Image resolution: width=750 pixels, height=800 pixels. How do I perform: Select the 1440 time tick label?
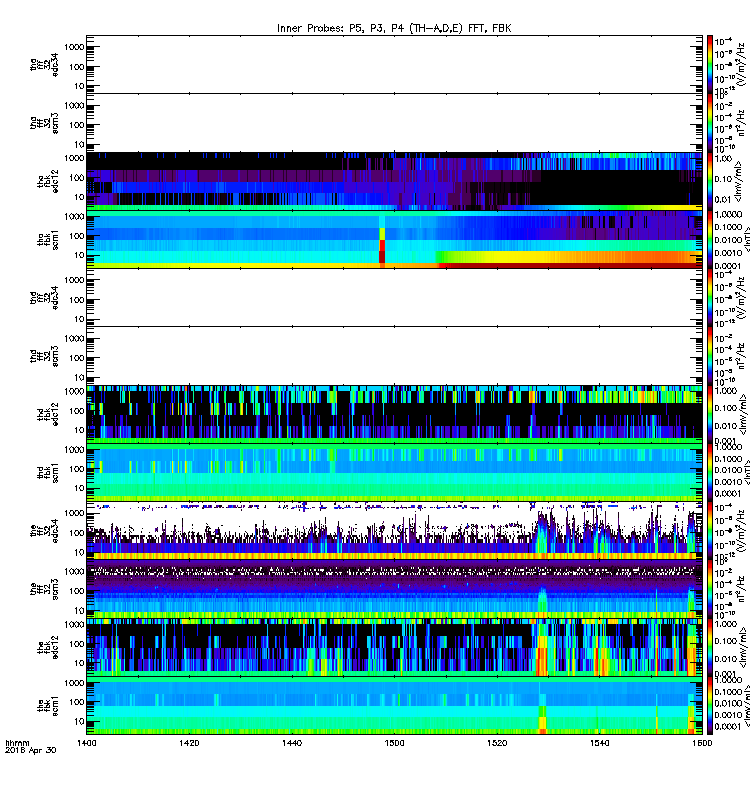coord(291,743)
